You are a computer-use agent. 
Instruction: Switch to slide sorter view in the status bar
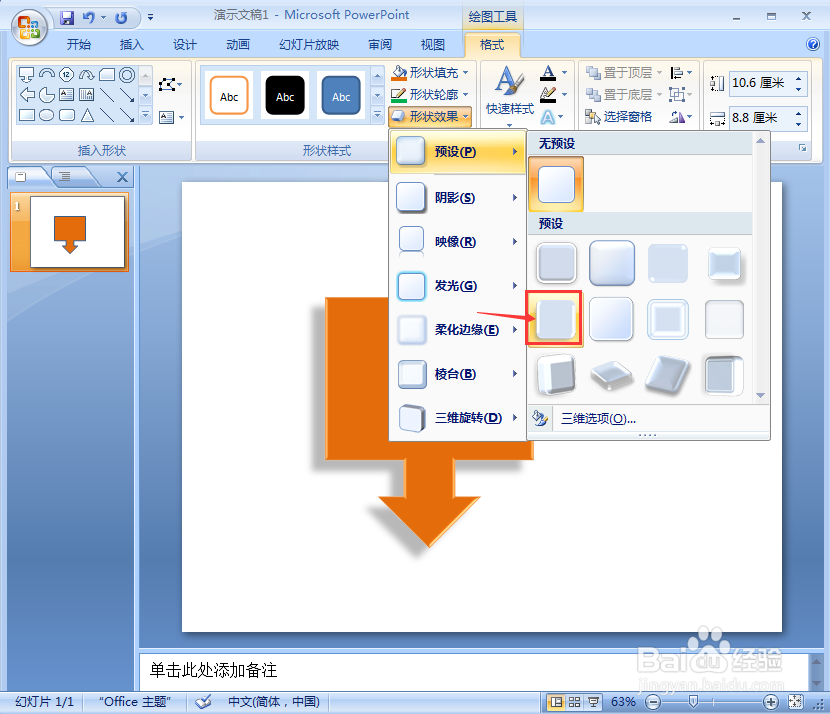click(x=574, y=702)
